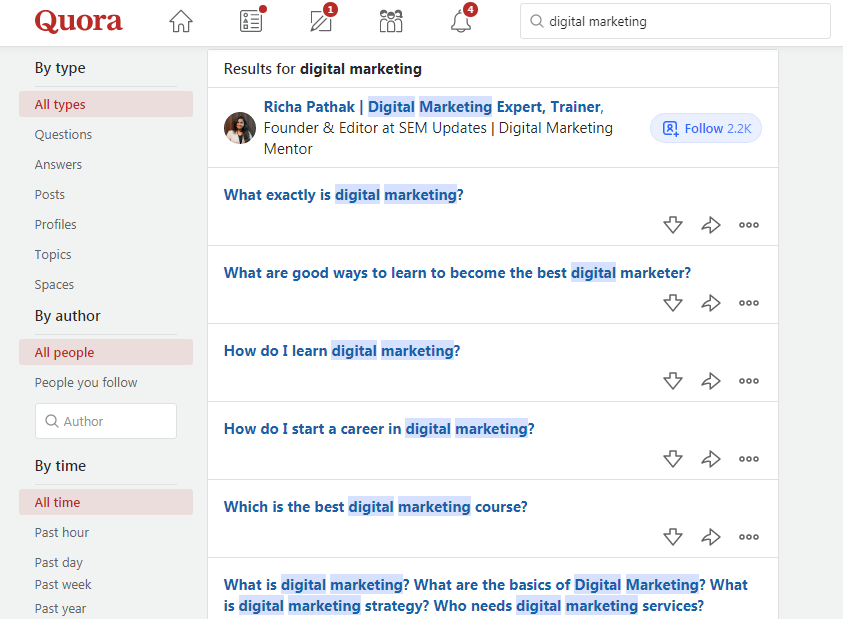This screenshot has height=619, width=843.
Task: Share the 'best digital marketer' question
Action: [x=711, y=303]
